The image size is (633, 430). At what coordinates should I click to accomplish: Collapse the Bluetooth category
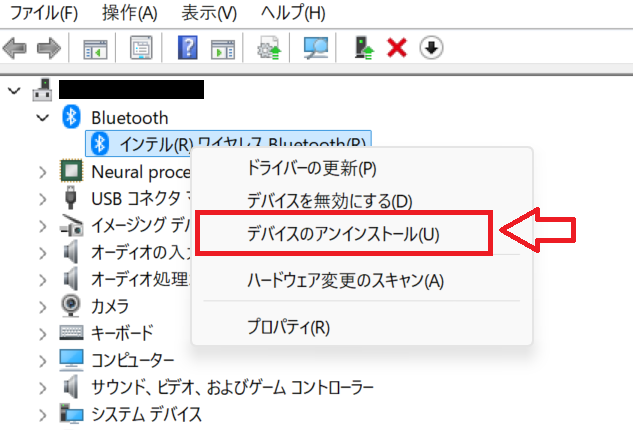point(42,117)
